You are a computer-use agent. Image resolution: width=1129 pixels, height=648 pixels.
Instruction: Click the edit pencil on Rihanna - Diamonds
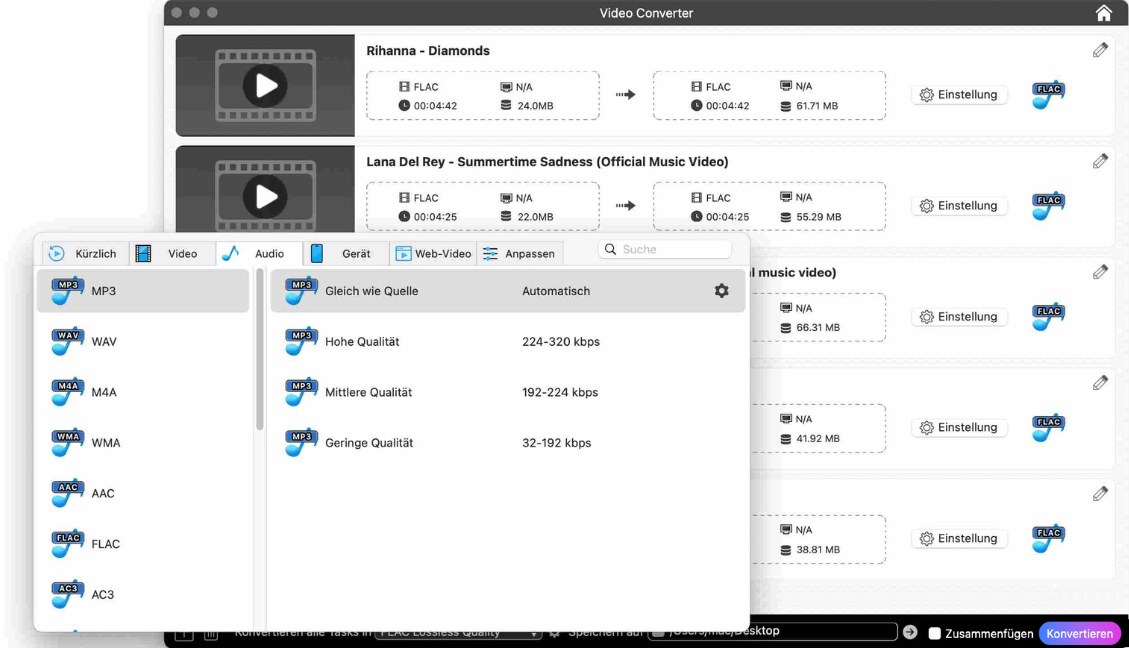click(x=1100, y=49)
